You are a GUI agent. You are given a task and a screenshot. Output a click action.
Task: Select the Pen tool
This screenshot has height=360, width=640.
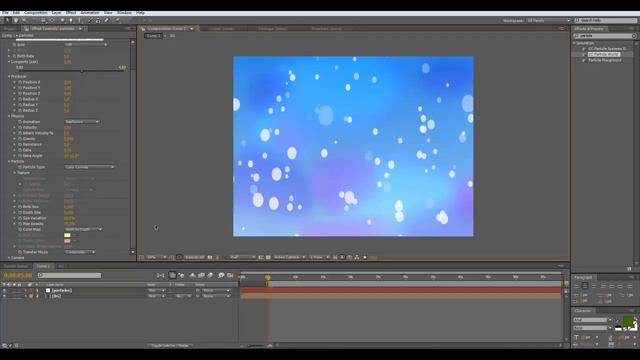pos(71,20)
